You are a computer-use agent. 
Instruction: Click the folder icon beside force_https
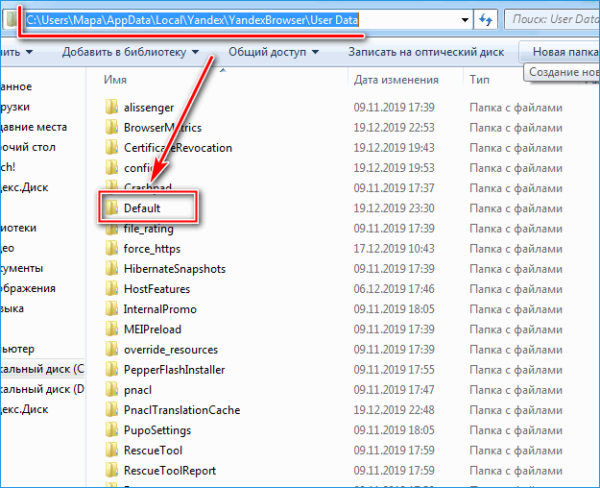[111, 248]
